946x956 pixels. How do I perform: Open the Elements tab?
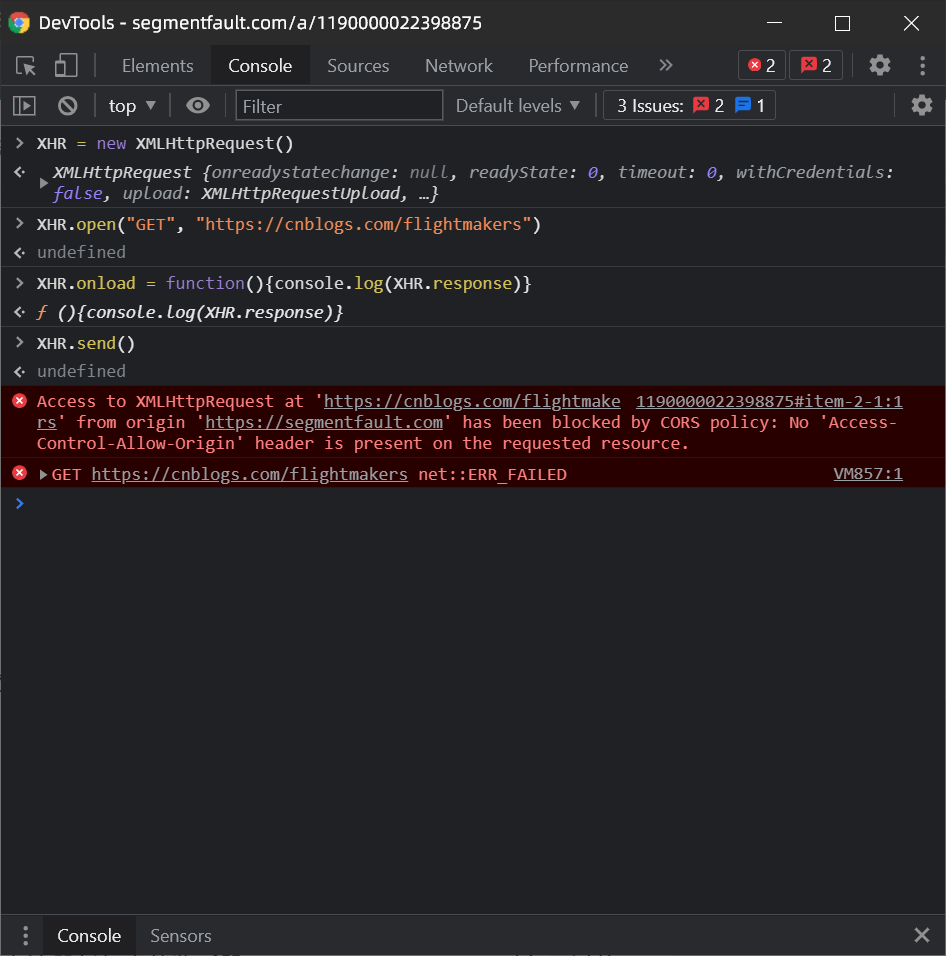click(x=157, y=66)
